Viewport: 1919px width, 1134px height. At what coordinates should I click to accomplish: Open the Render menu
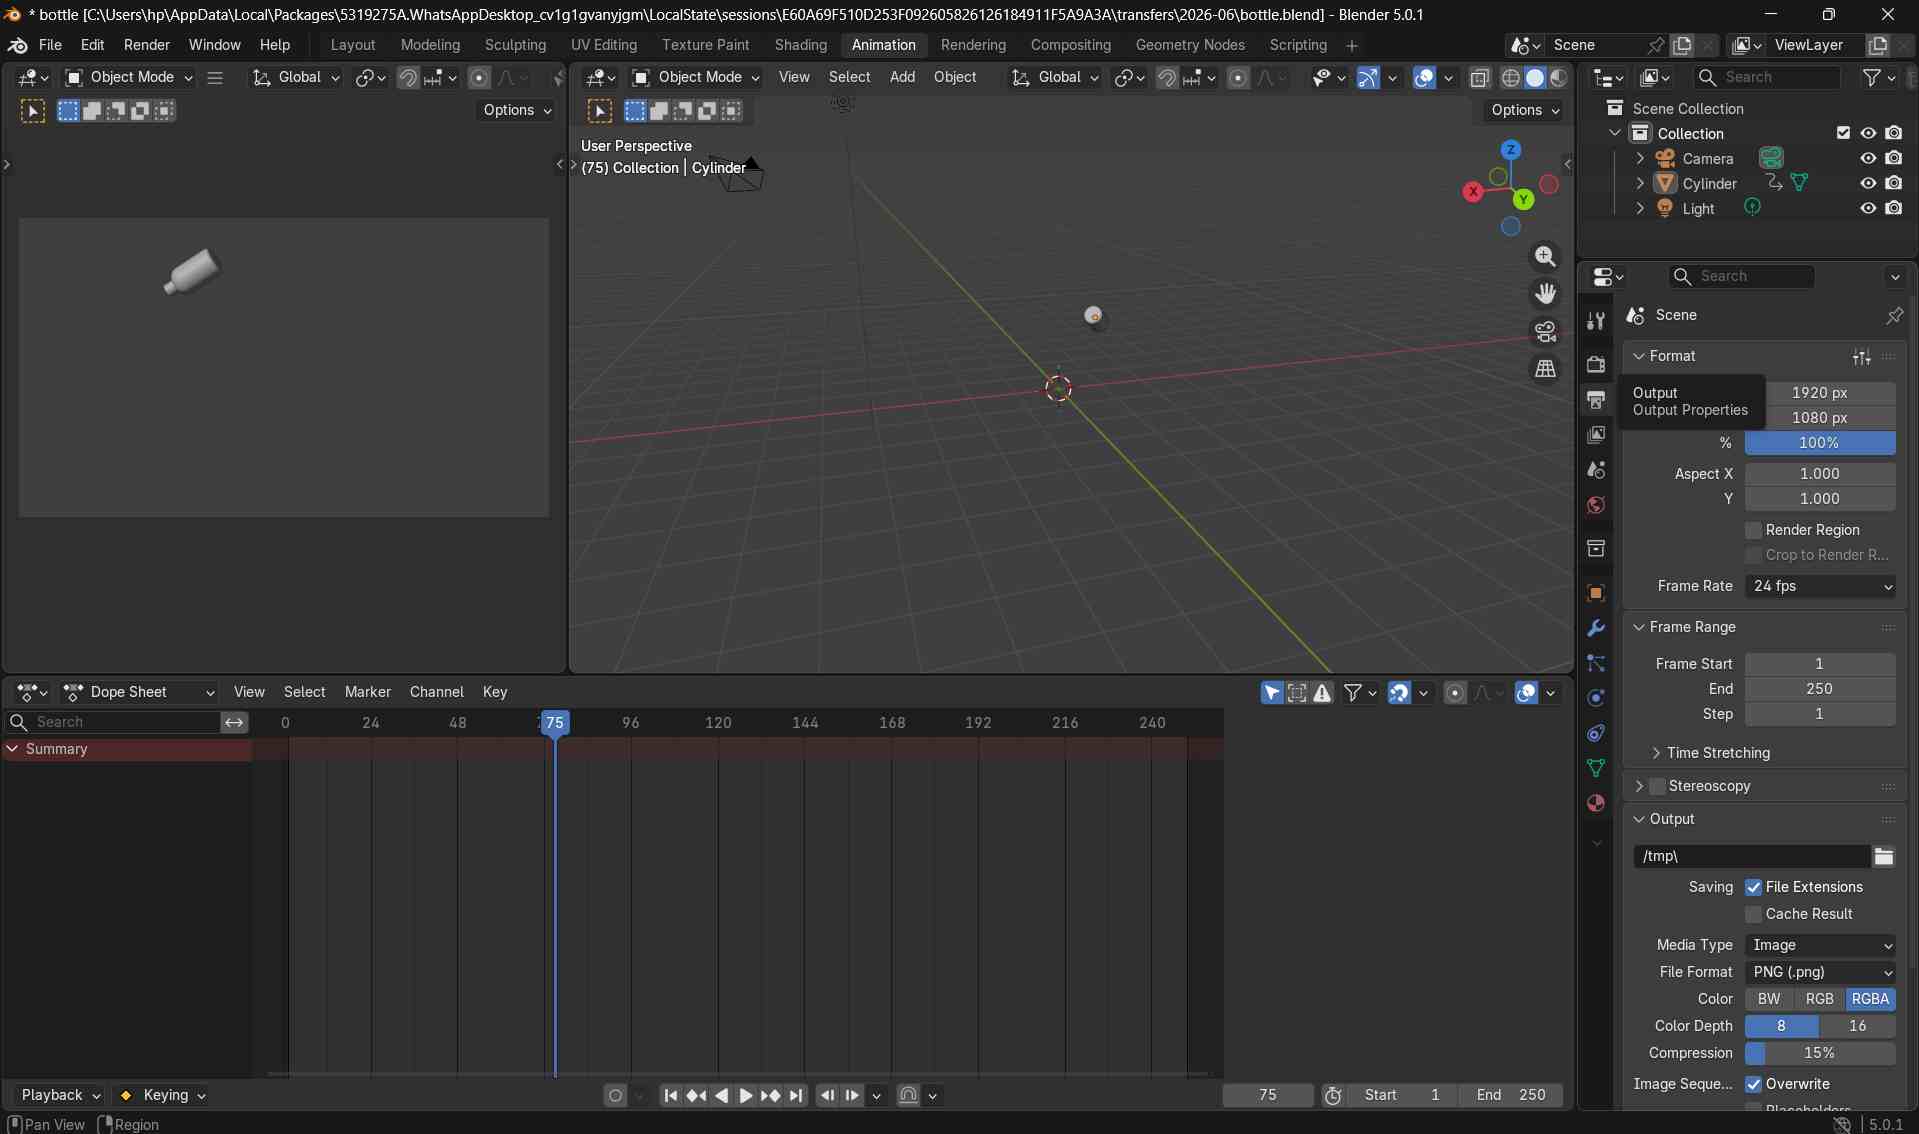coord(146,45)
